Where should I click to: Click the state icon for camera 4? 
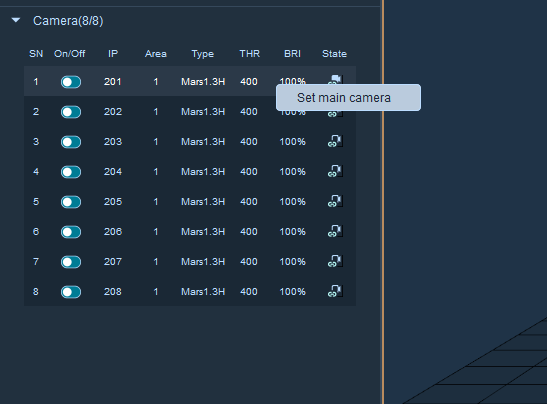coord(335,171)
